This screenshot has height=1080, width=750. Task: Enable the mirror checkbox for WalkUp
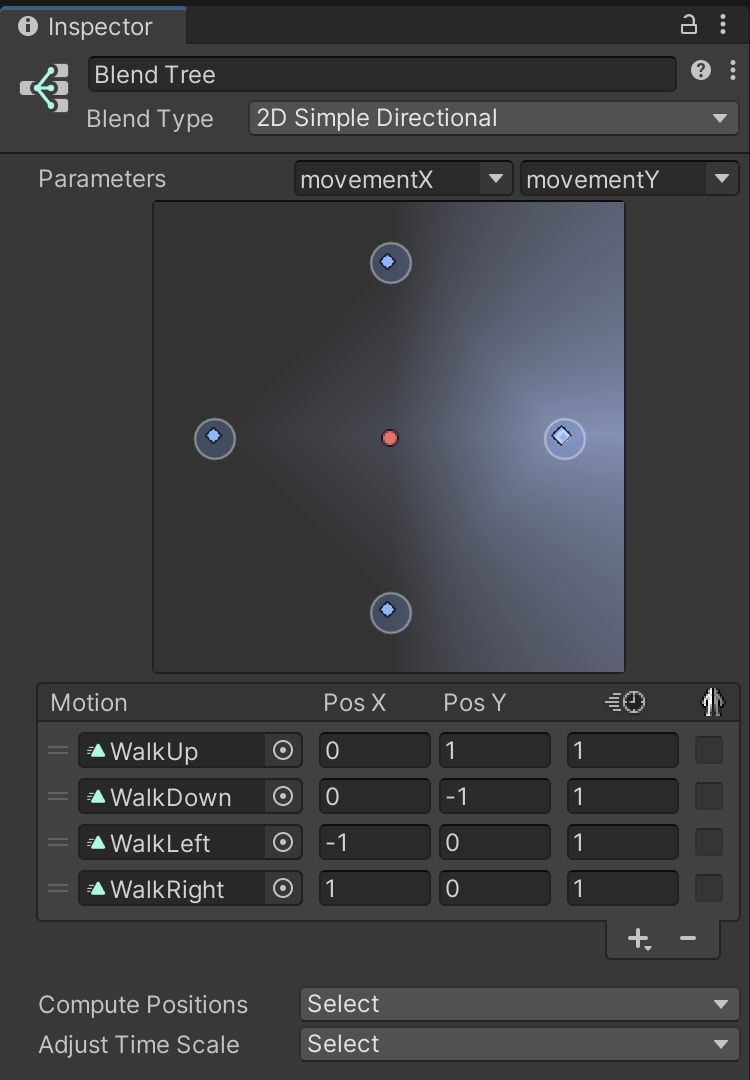709,750
